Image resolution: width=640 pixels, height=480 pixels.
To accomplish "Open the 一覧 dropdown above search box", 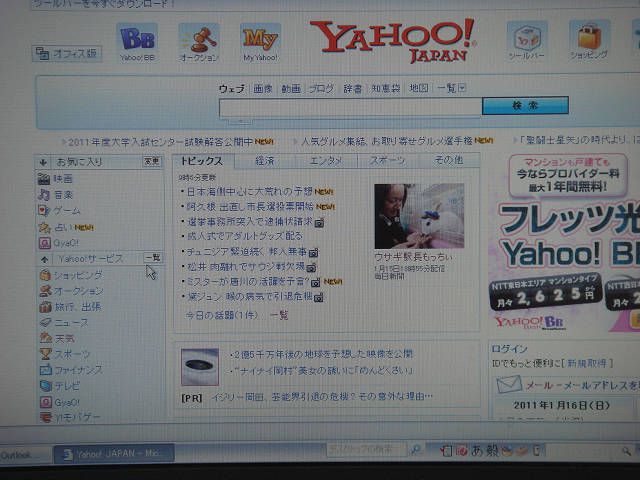I will (x=451, y=88).
